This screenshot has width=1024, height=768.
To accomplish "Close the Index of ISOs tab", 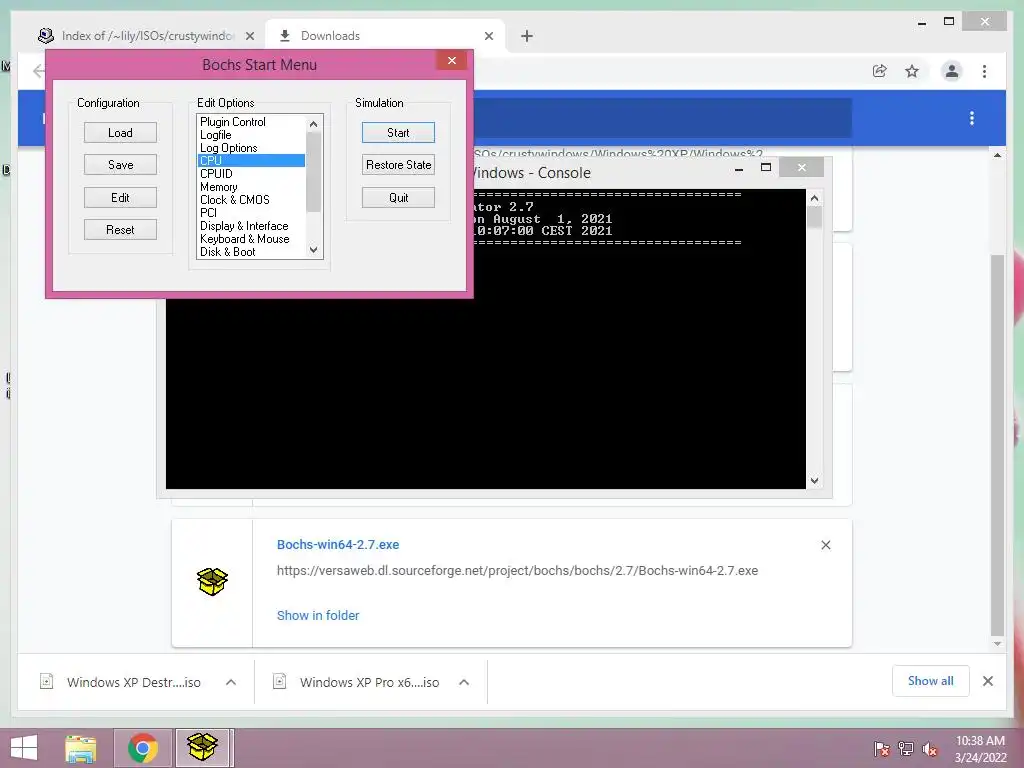I will coord(249,36).
